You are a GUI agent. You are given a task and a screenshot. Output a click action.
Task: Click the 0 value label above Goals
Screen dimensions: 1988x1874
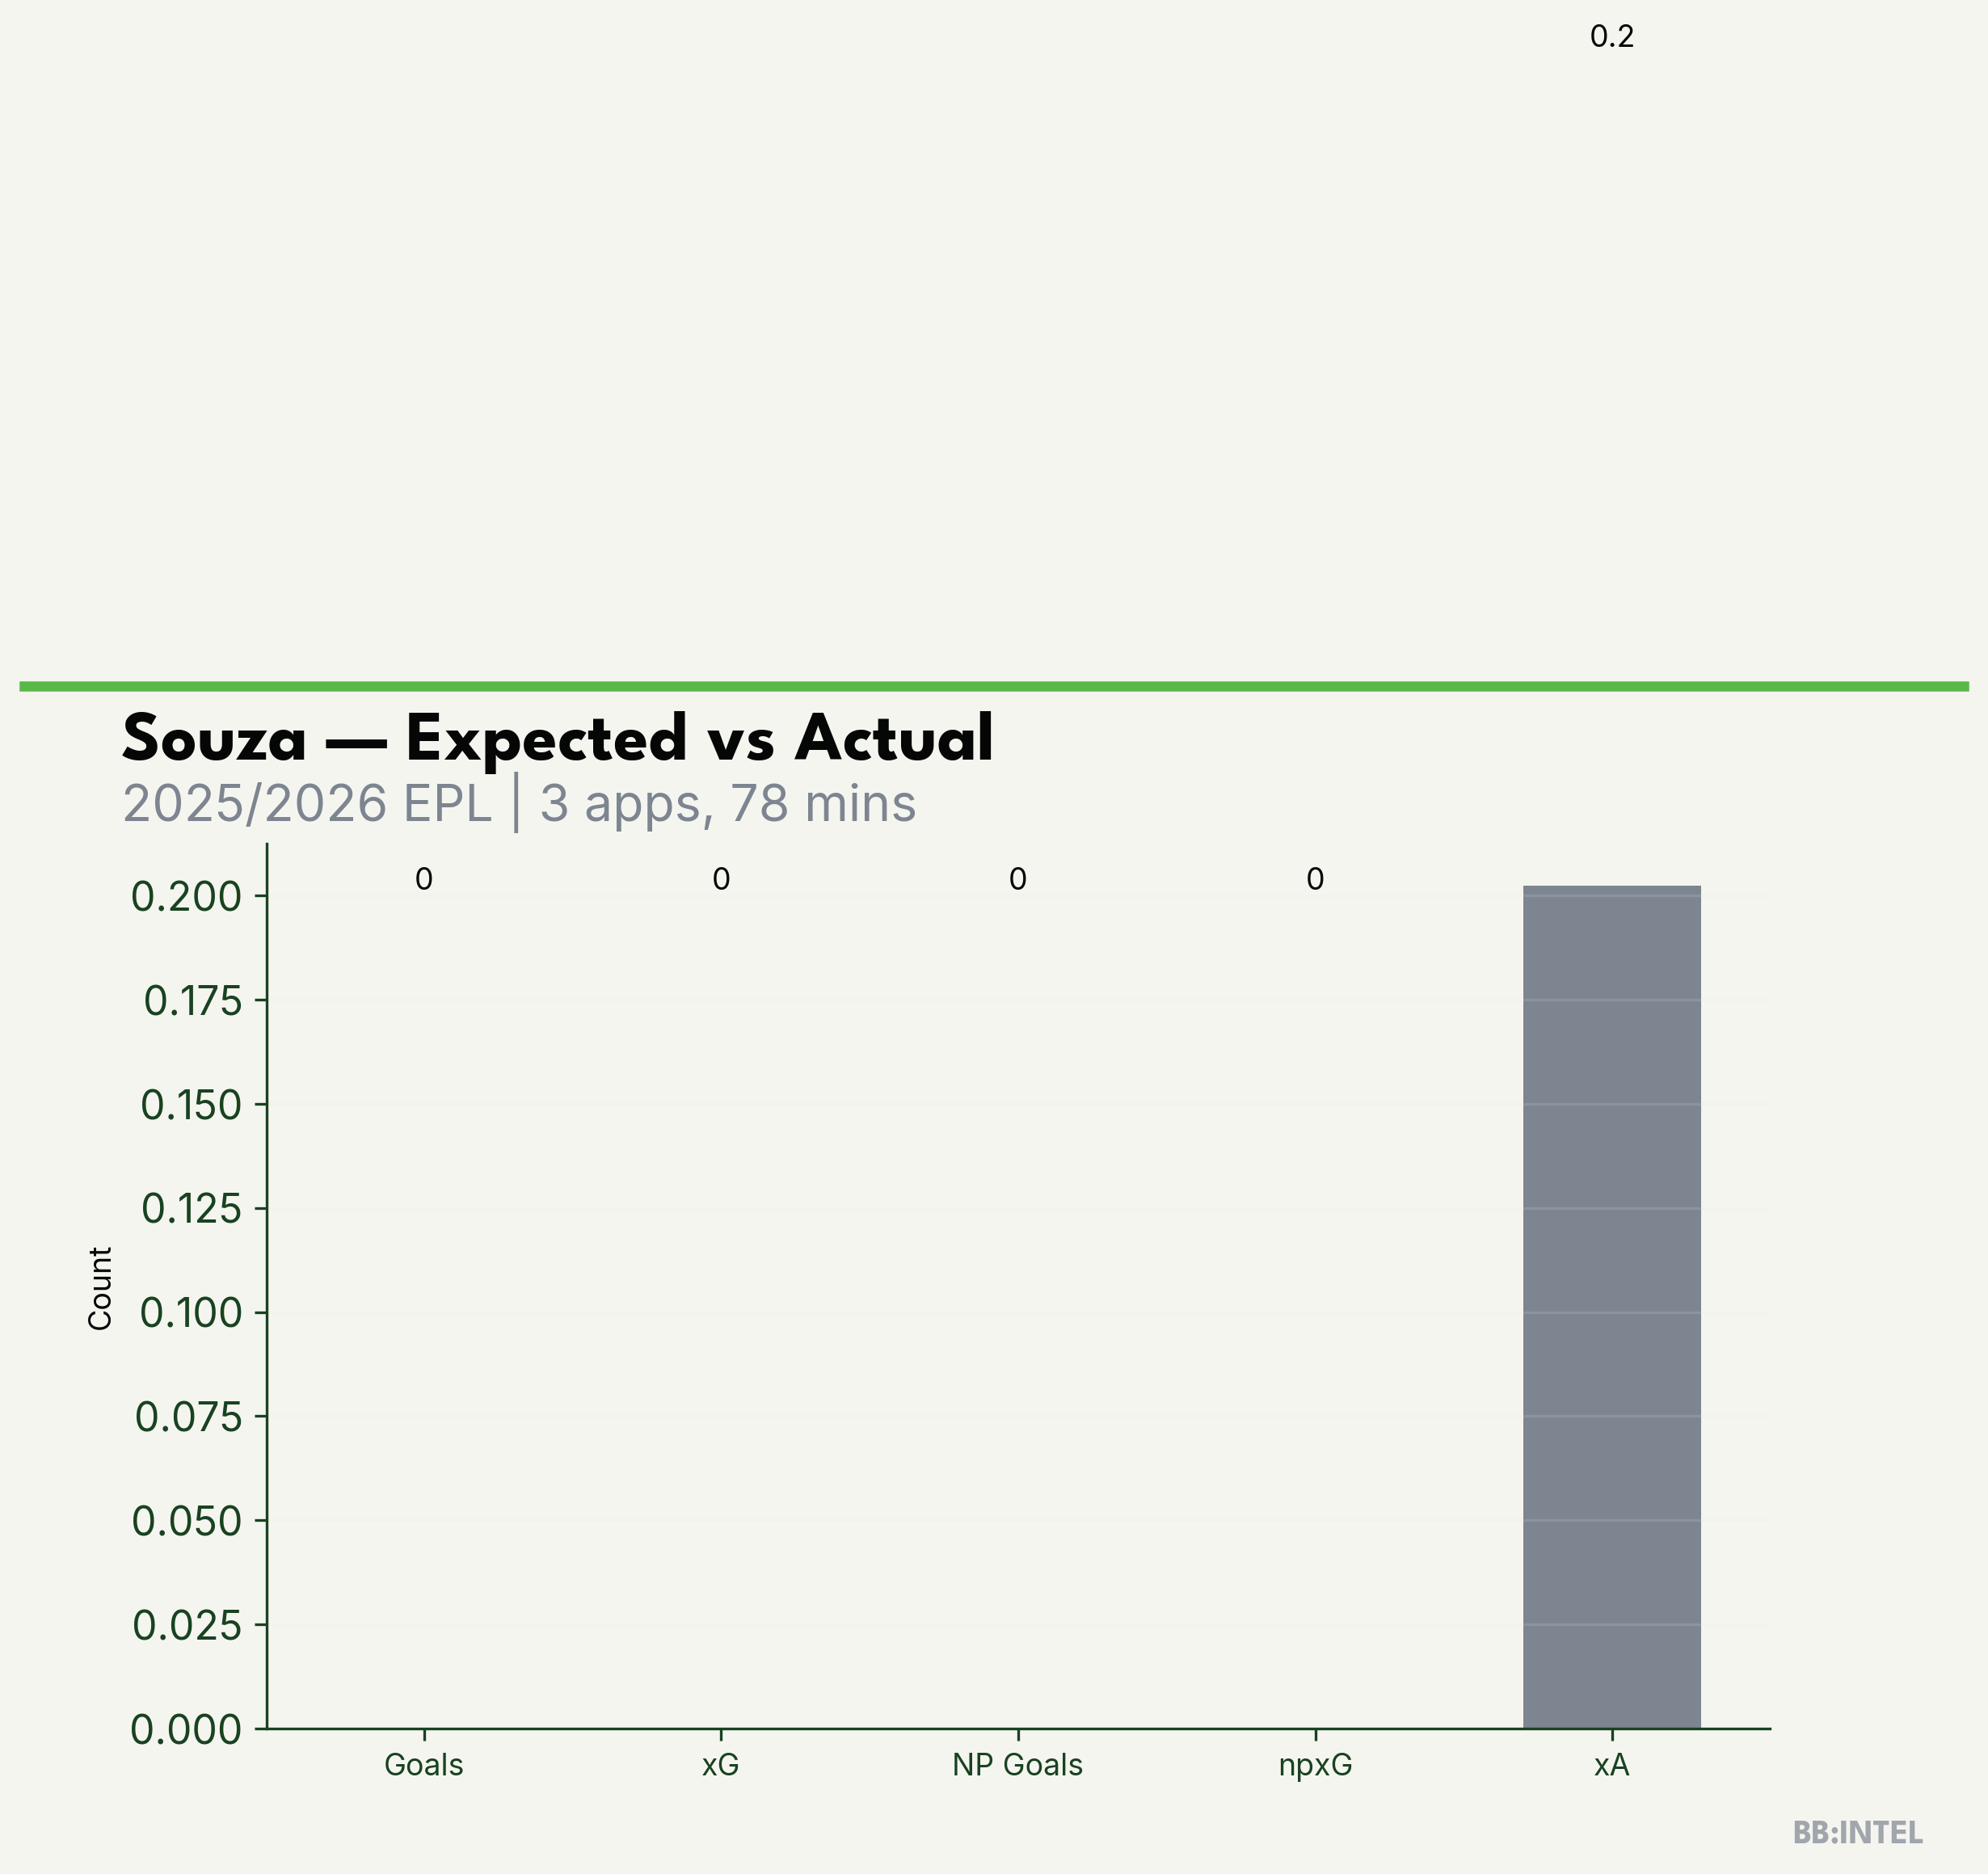coord(423,879)
